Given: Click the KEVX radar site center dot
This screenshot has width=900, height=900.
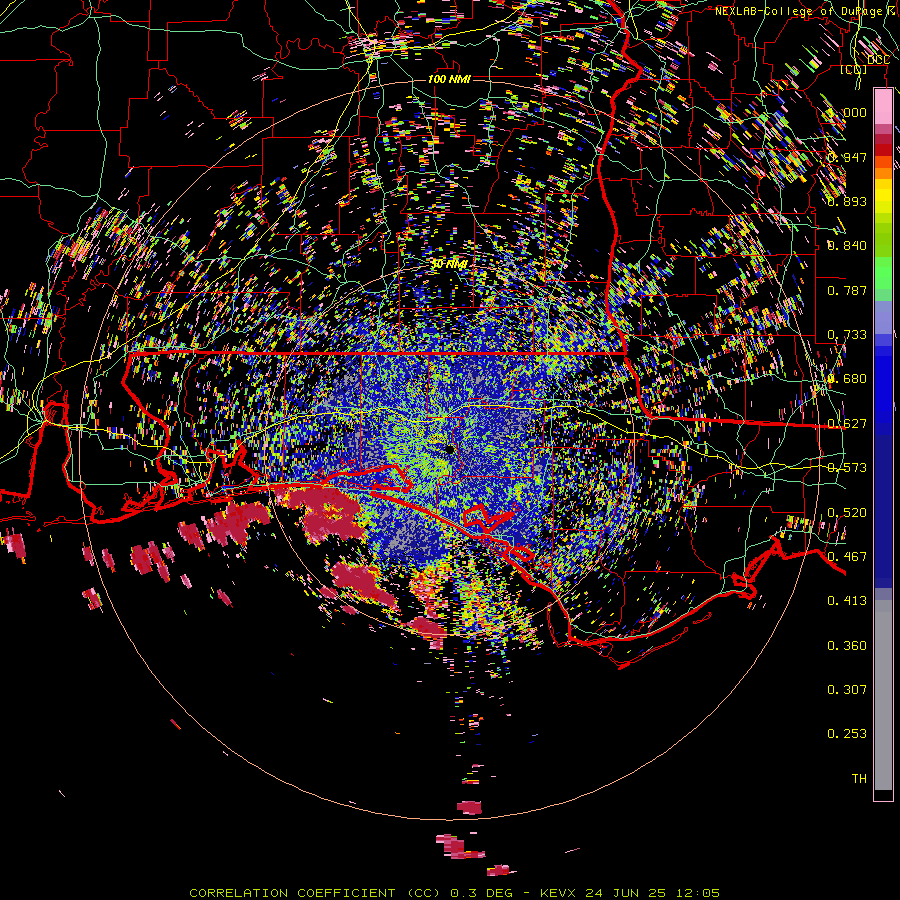Looking at the screenshot, I should [449, 449].
